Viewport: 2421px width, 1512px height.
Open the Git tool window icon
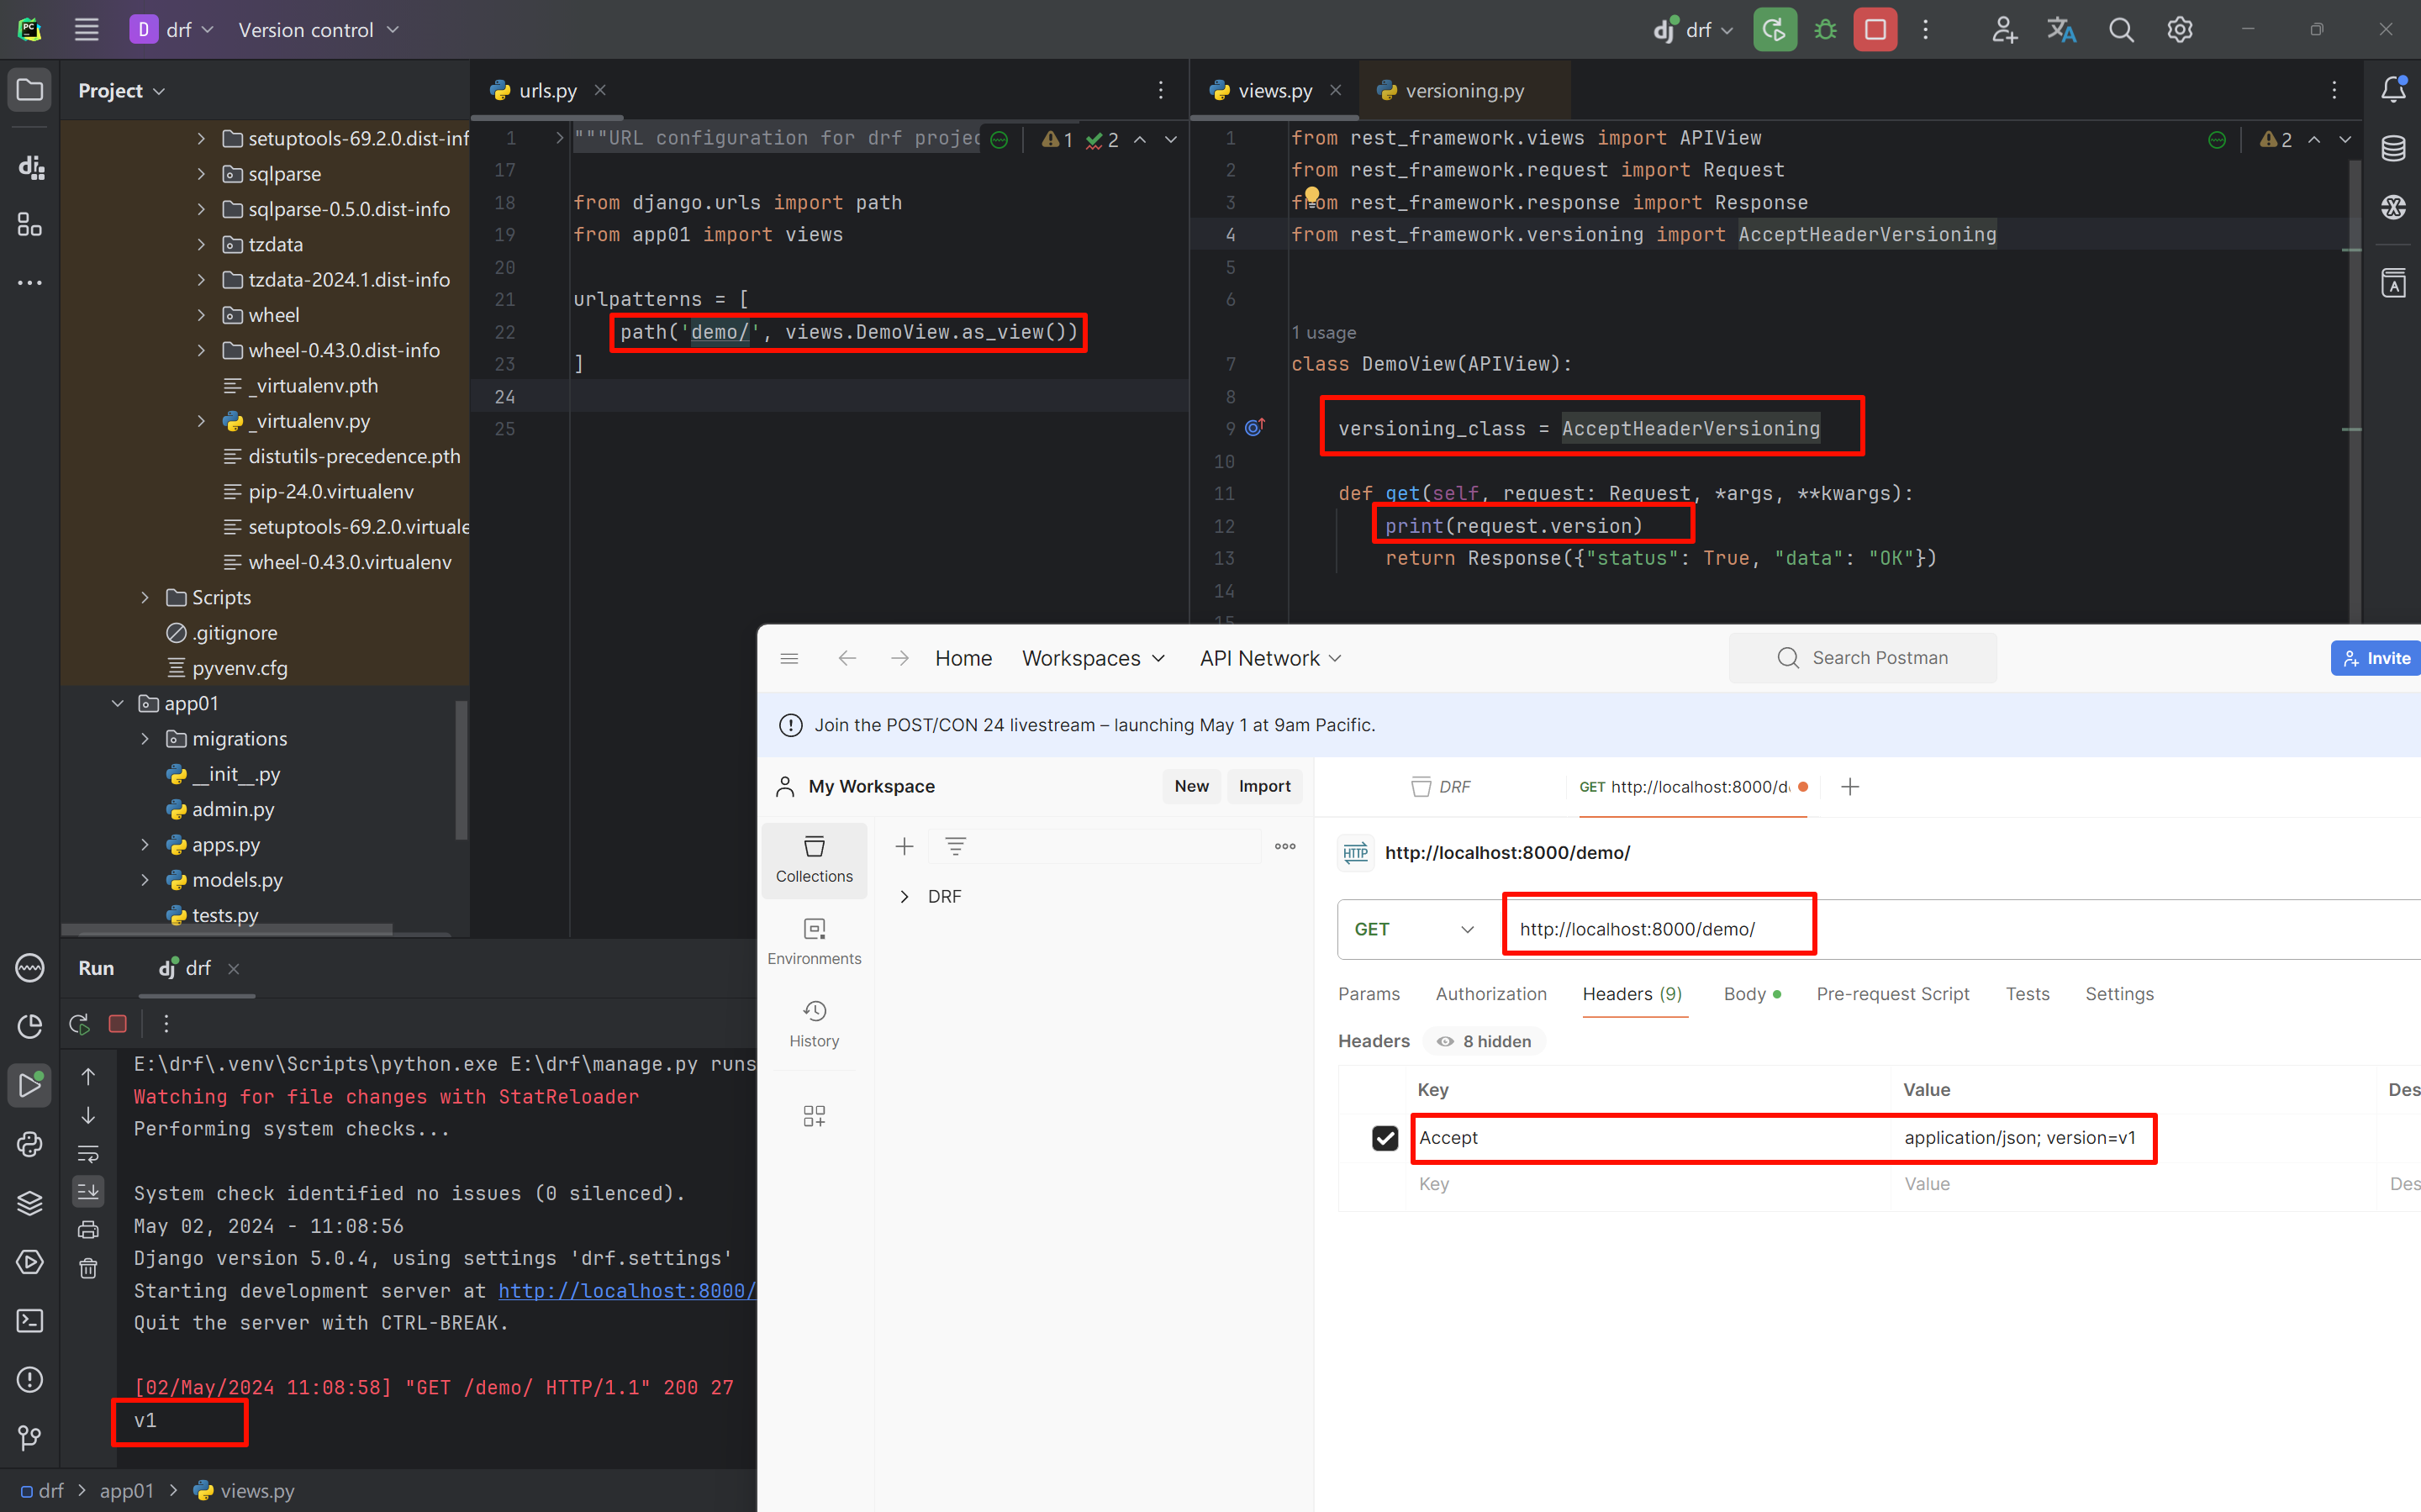pos(30,1437)
